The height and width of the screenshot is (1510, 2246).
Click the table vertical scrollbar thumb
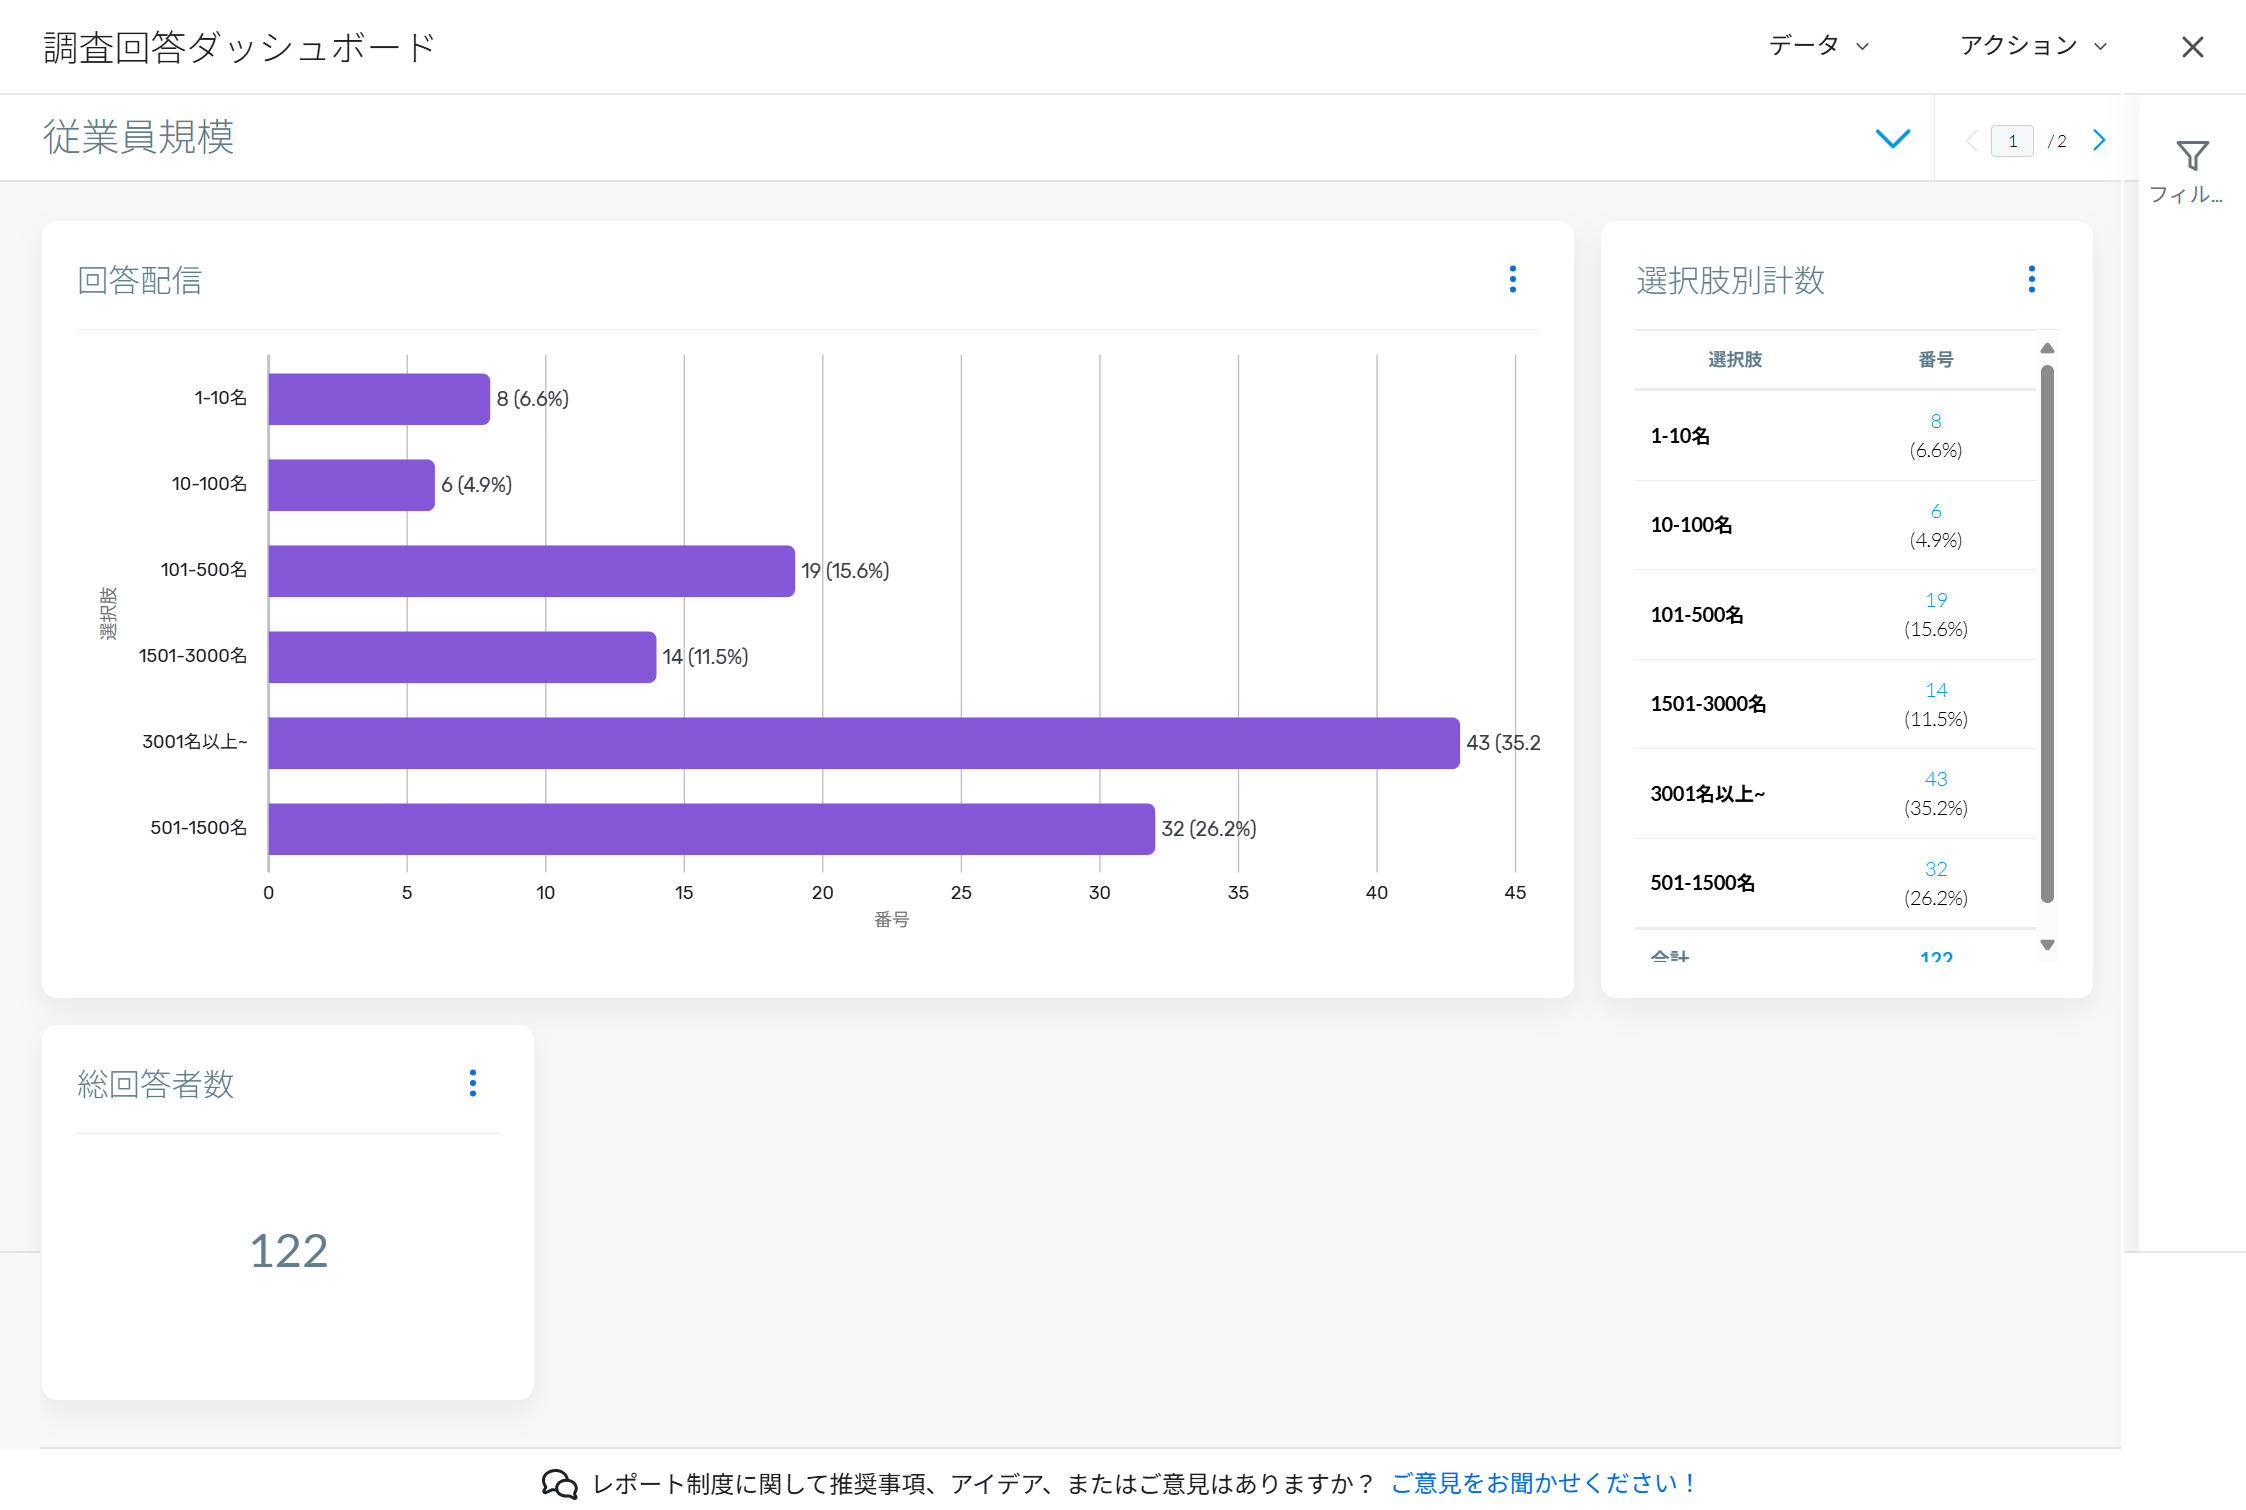click(2047, 634)
